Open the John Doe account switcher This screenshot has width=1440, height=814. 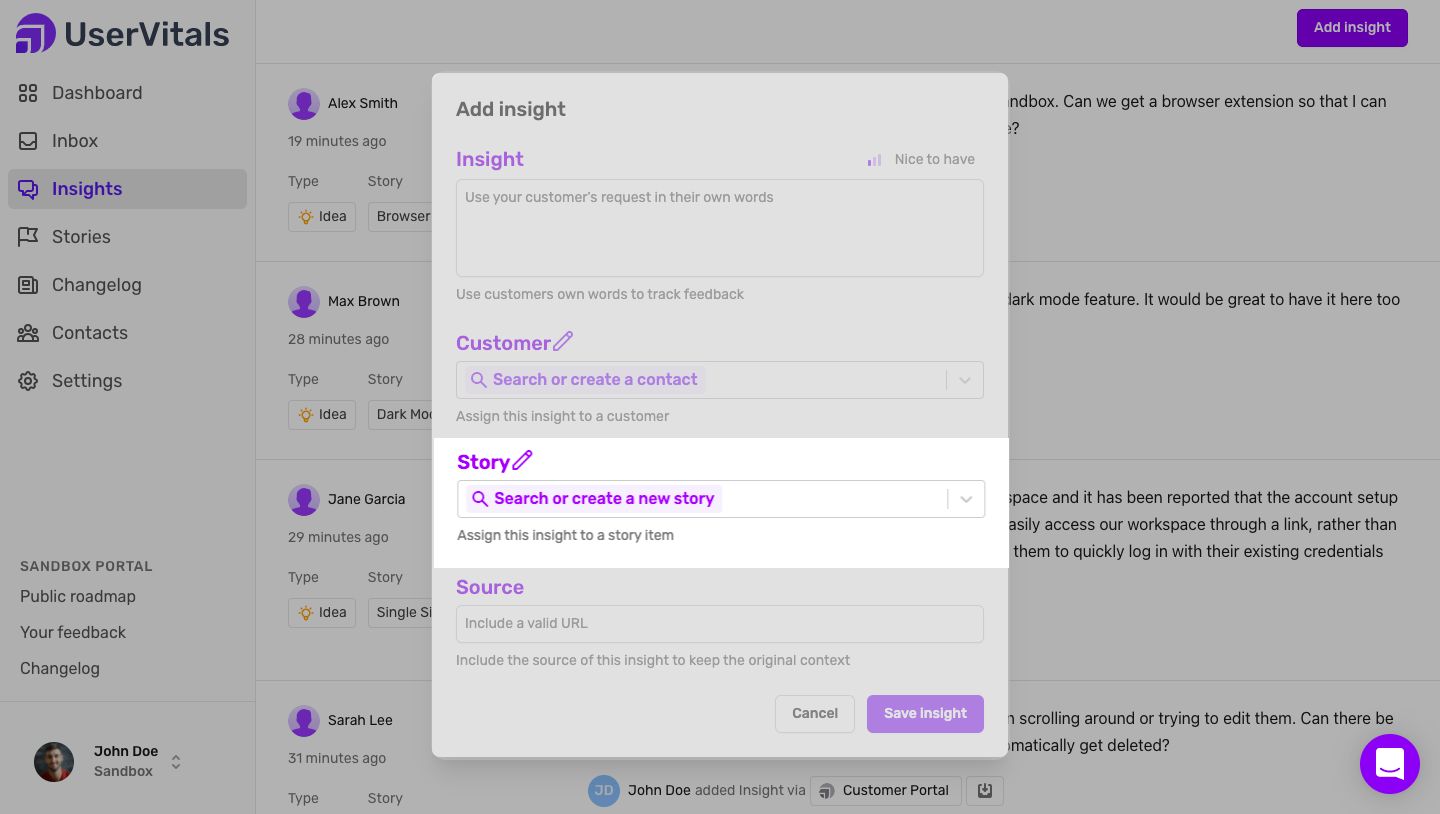(176, 762)
